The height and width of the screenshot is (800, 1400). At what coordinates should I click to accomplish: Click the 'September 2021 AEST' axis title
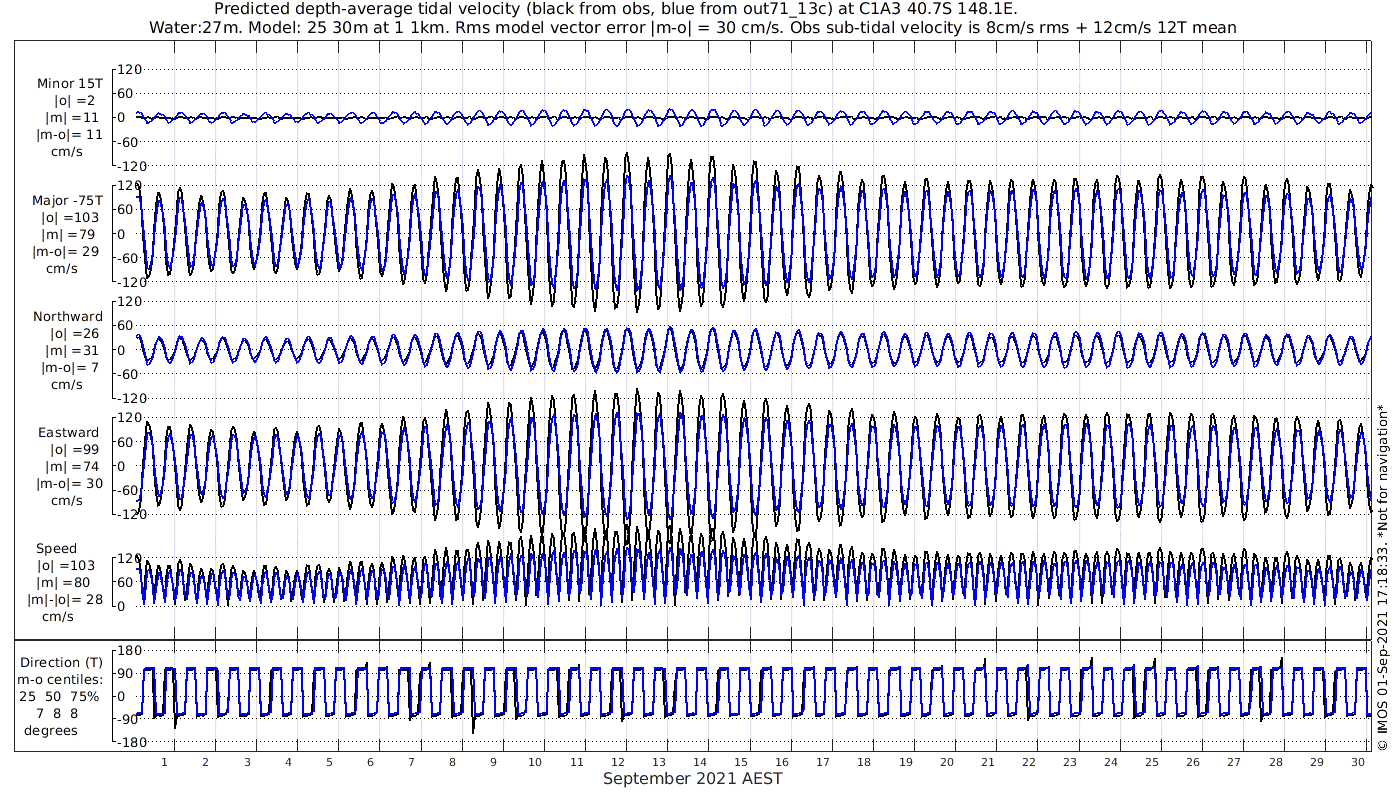[693, 779]
